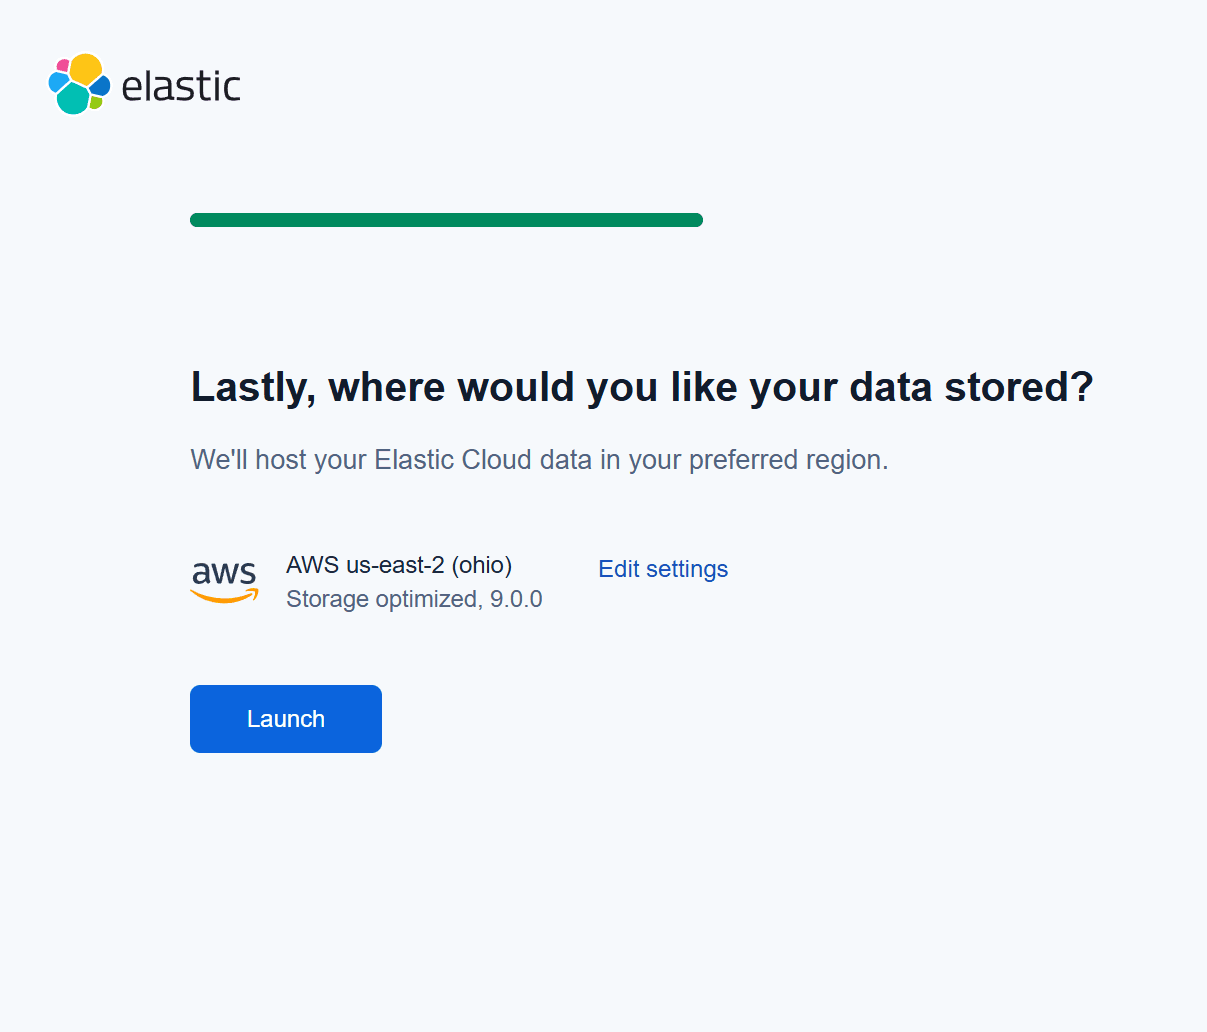Image resolution: width=1207 pixels, height=1032 pixels.
Task: Click the Elastic cluster logo icon
Action: tap(79, 84)
